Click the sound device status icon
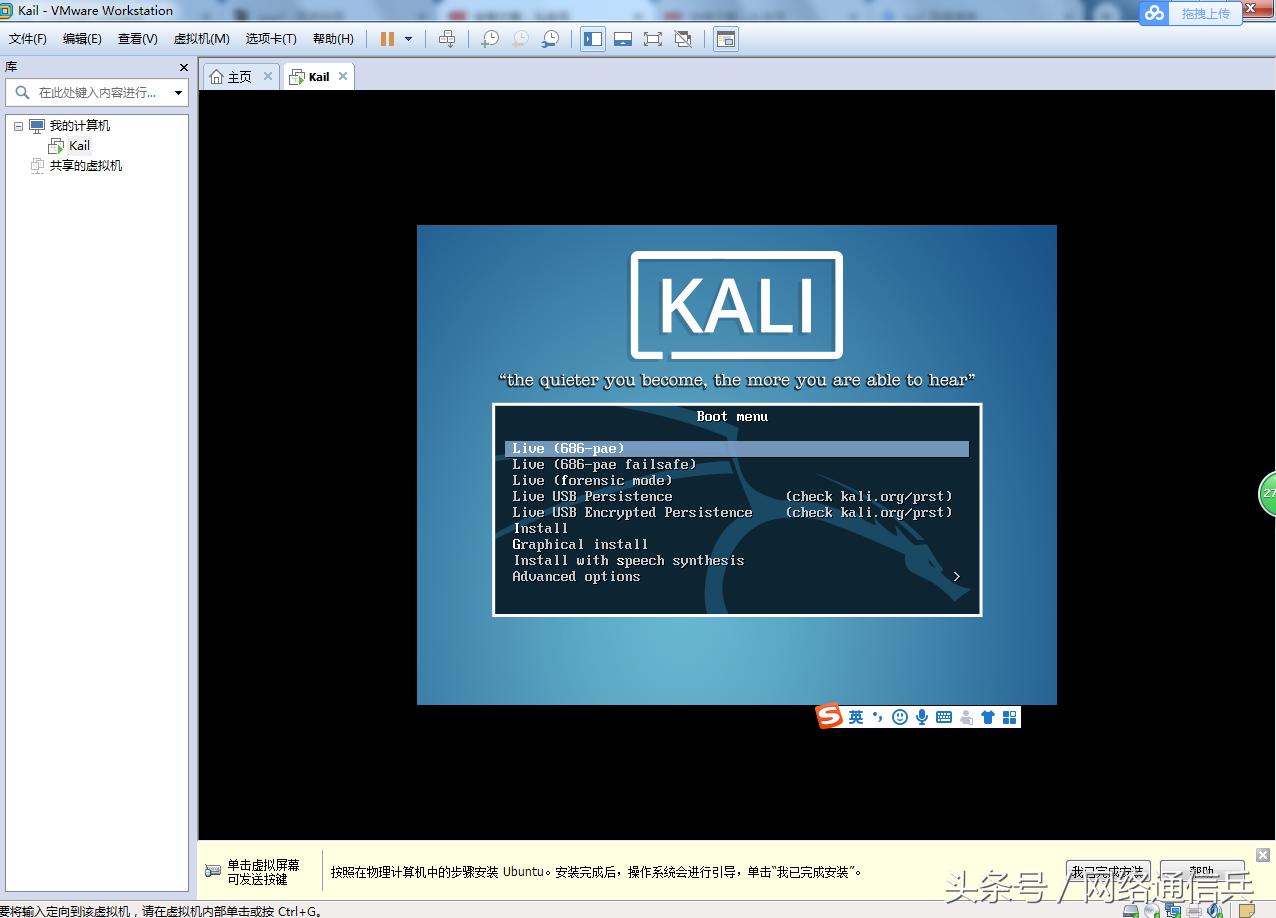 pyautogui.click(x=1214, y=909)
